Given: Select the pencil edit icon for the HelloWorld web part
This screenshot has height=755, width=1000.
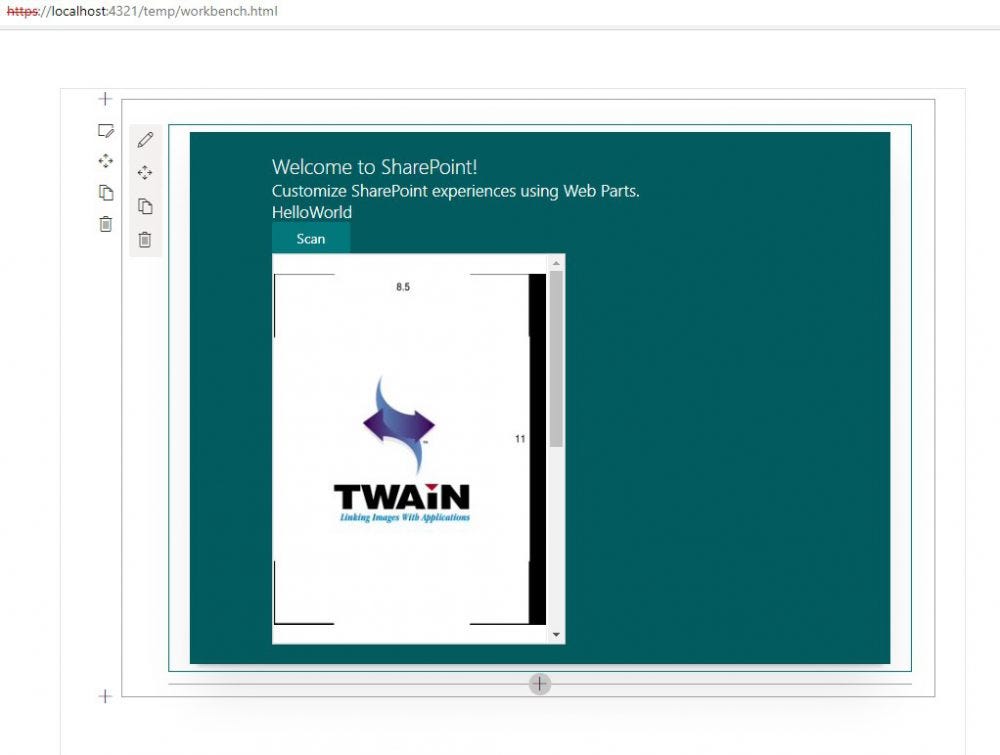Looking at the screenshot, I should point(145,139).
